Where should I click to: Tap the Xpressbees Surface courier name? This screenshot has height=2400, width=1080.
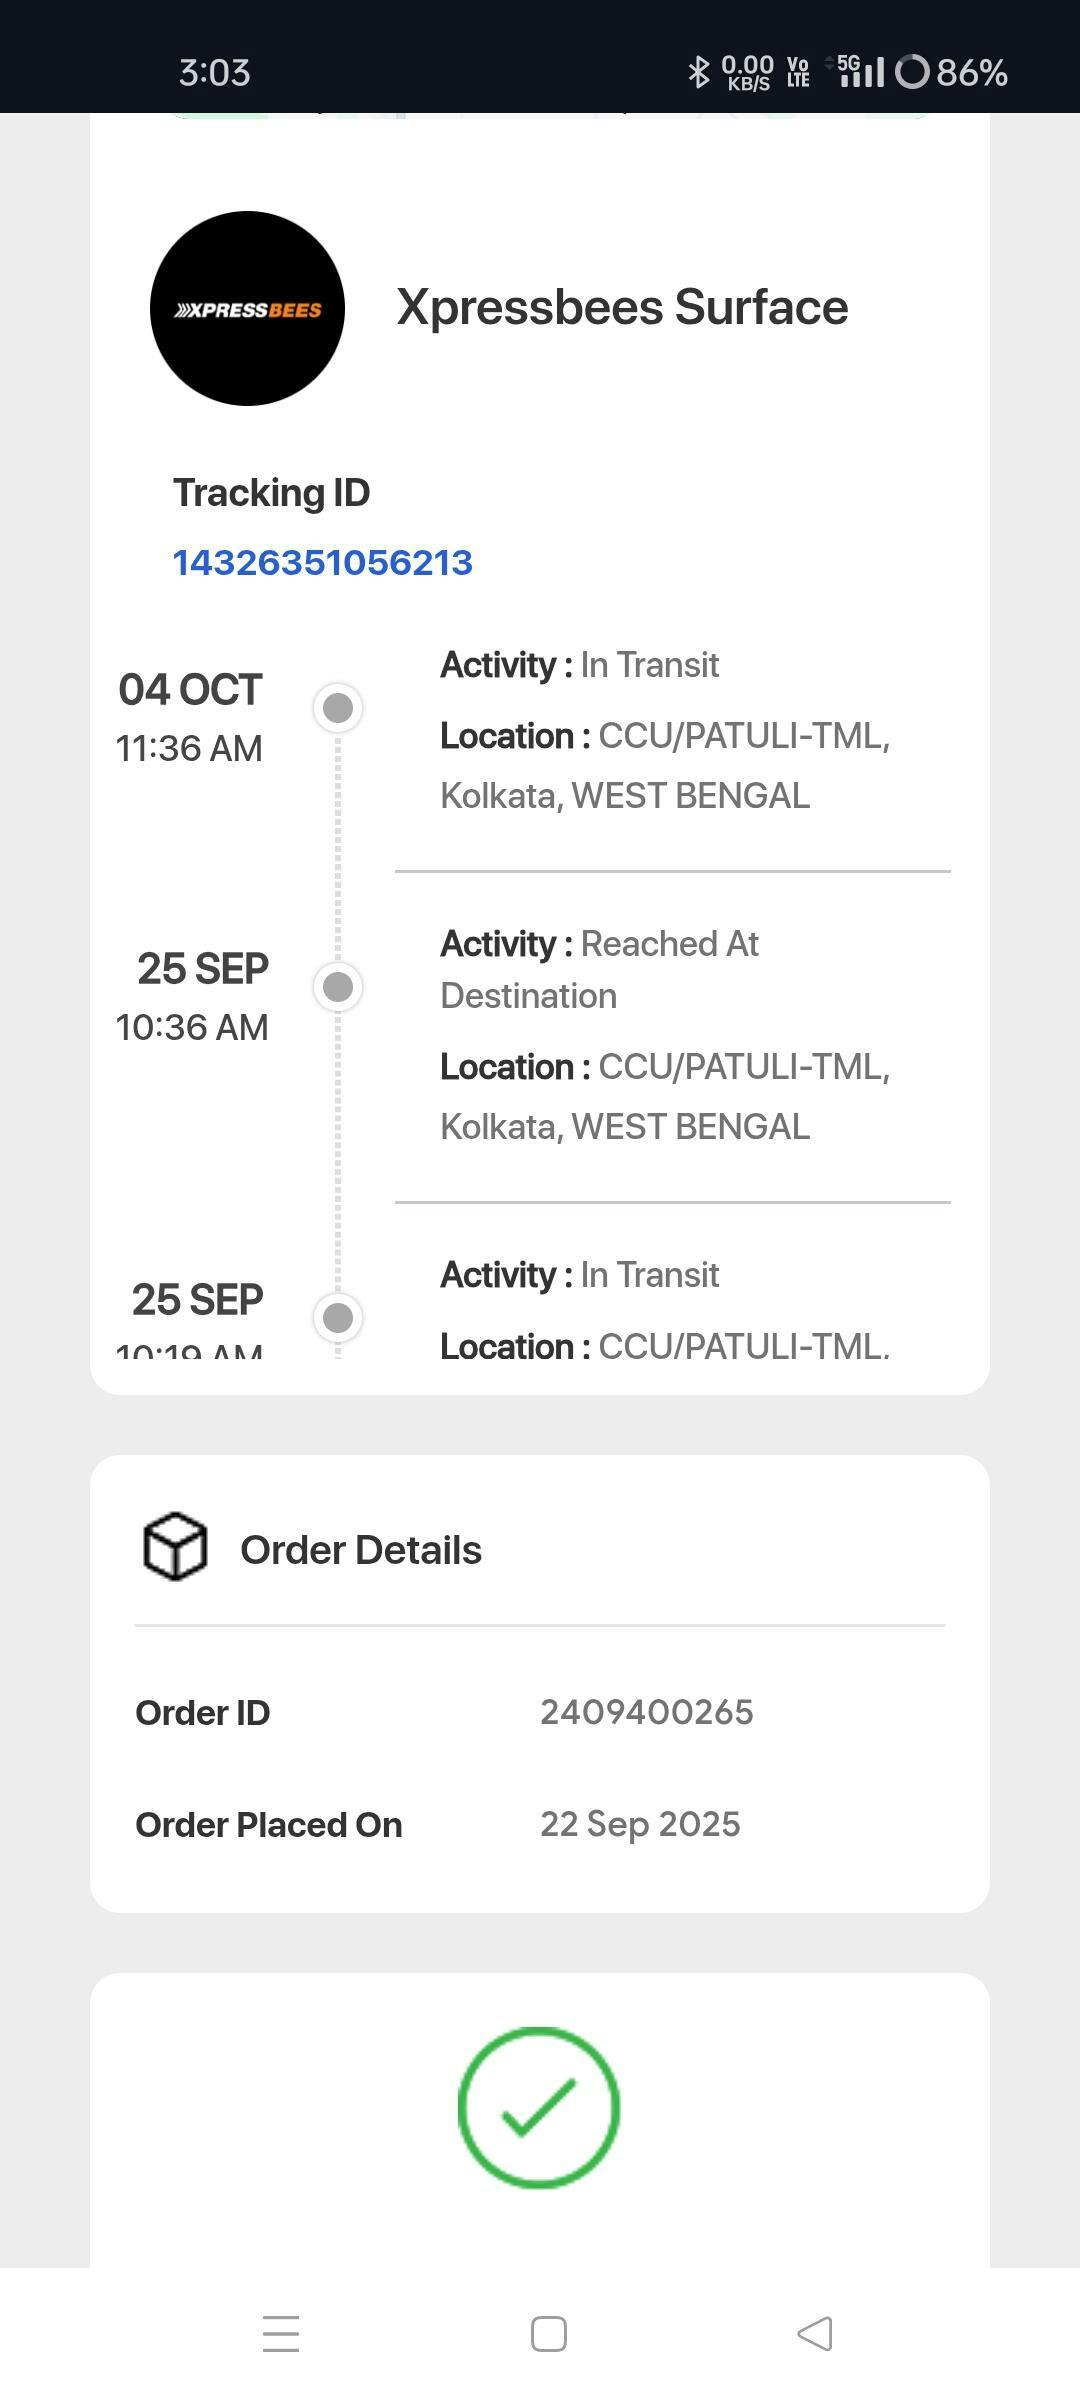622,307
